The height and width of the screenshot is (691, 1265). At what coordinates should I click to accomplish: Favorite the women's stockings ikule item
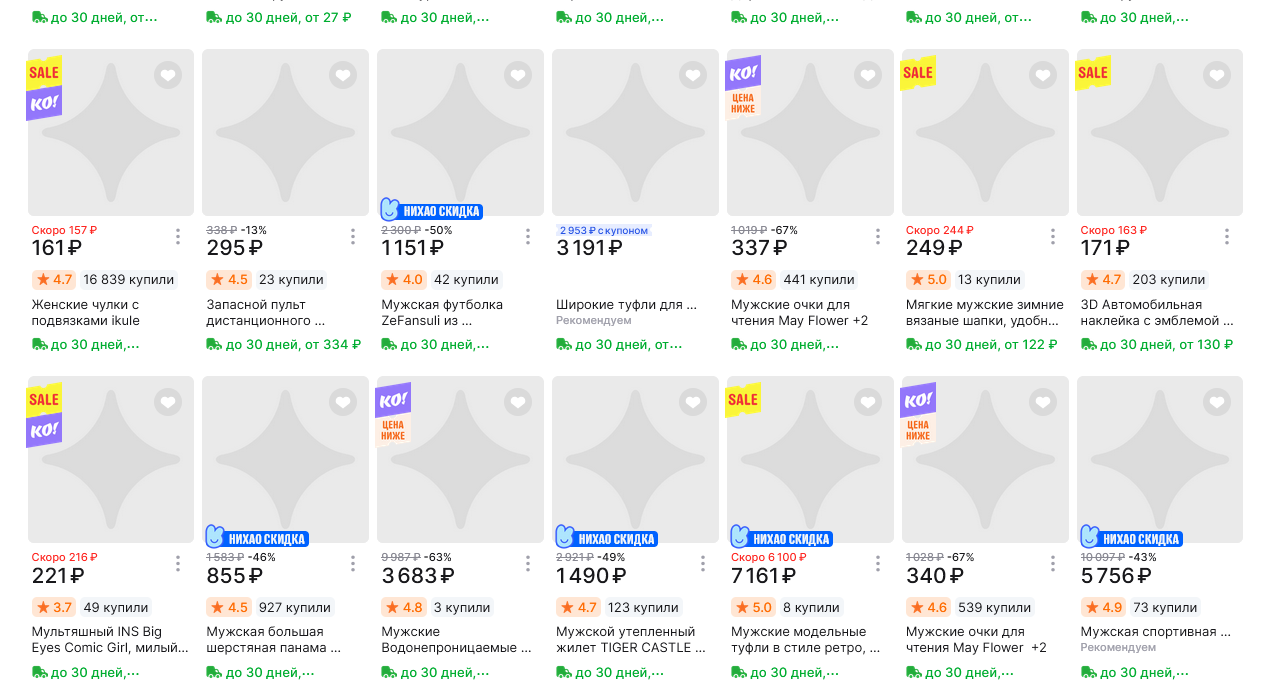pos(168,75)
